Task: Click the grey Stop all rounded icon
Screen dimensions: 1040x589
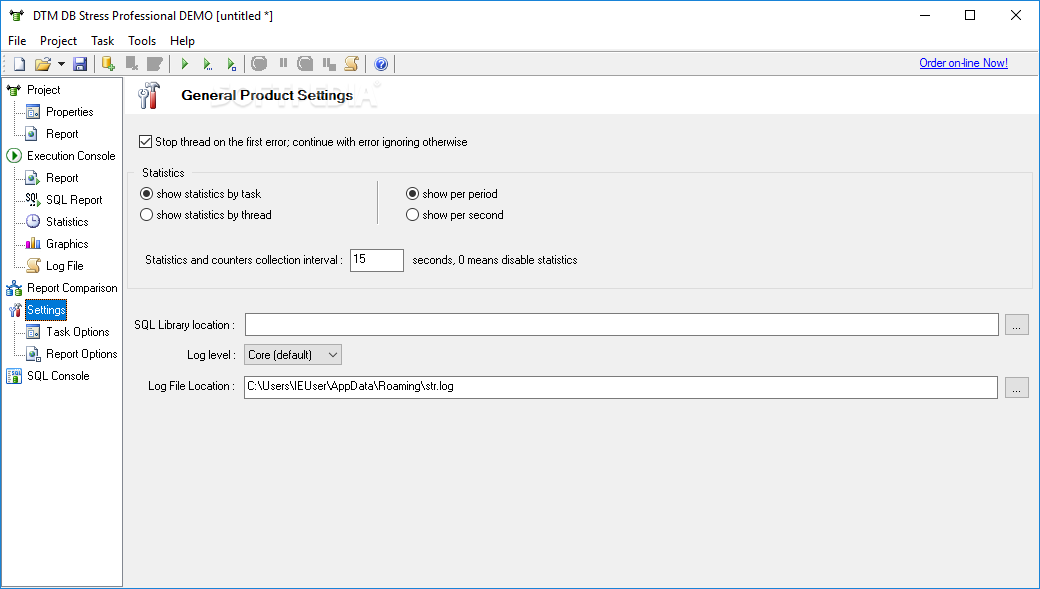Action: [305, 64]
